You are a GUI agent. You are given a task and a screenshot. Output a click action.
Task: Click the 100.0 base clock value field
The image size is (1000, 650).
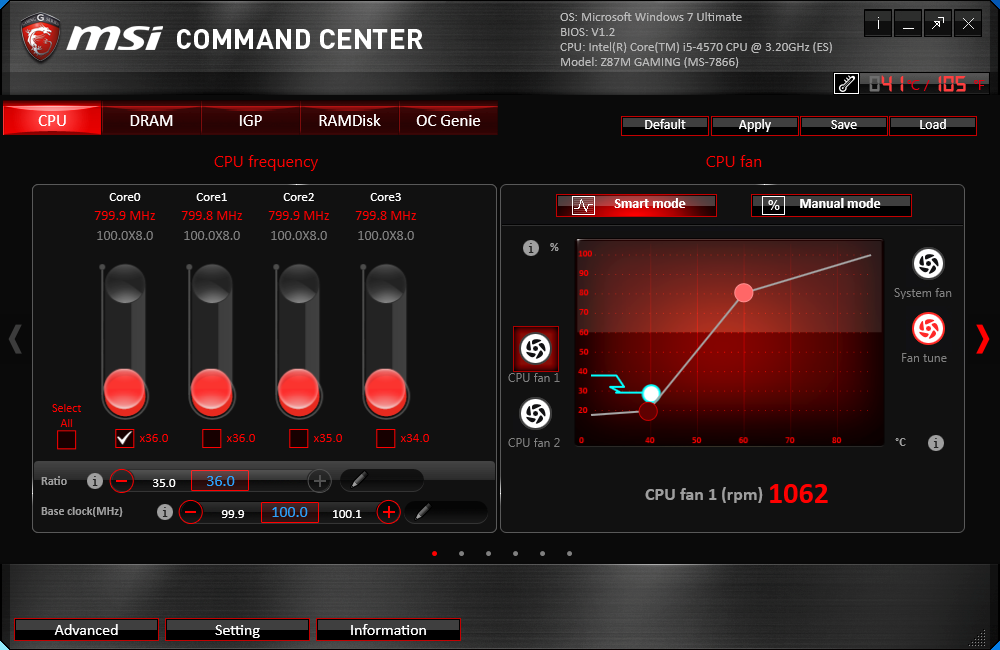pyautogui.click(x=290, y=512)
